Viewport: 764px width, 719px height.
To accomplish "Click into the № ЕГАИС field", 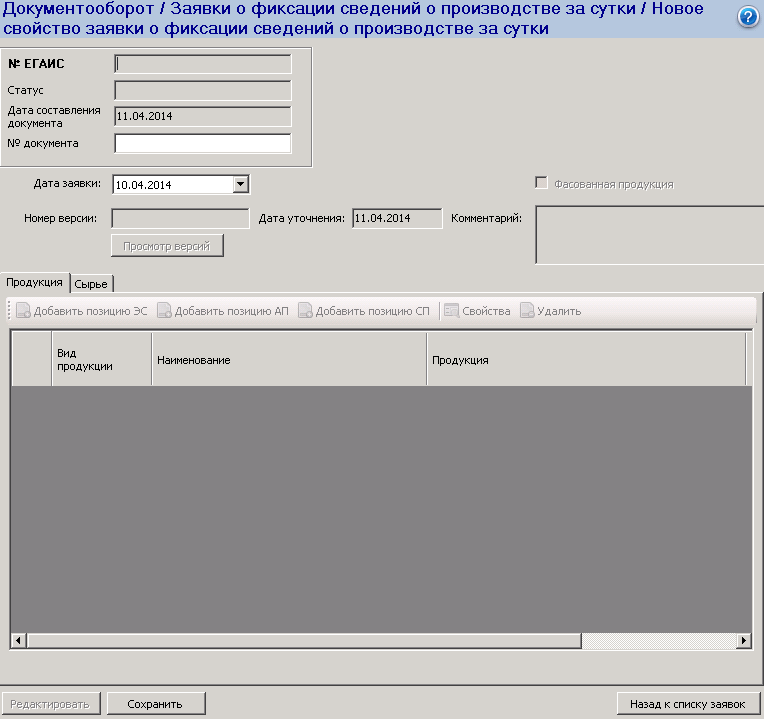I will pyautogui.click(x=203, y=64).
